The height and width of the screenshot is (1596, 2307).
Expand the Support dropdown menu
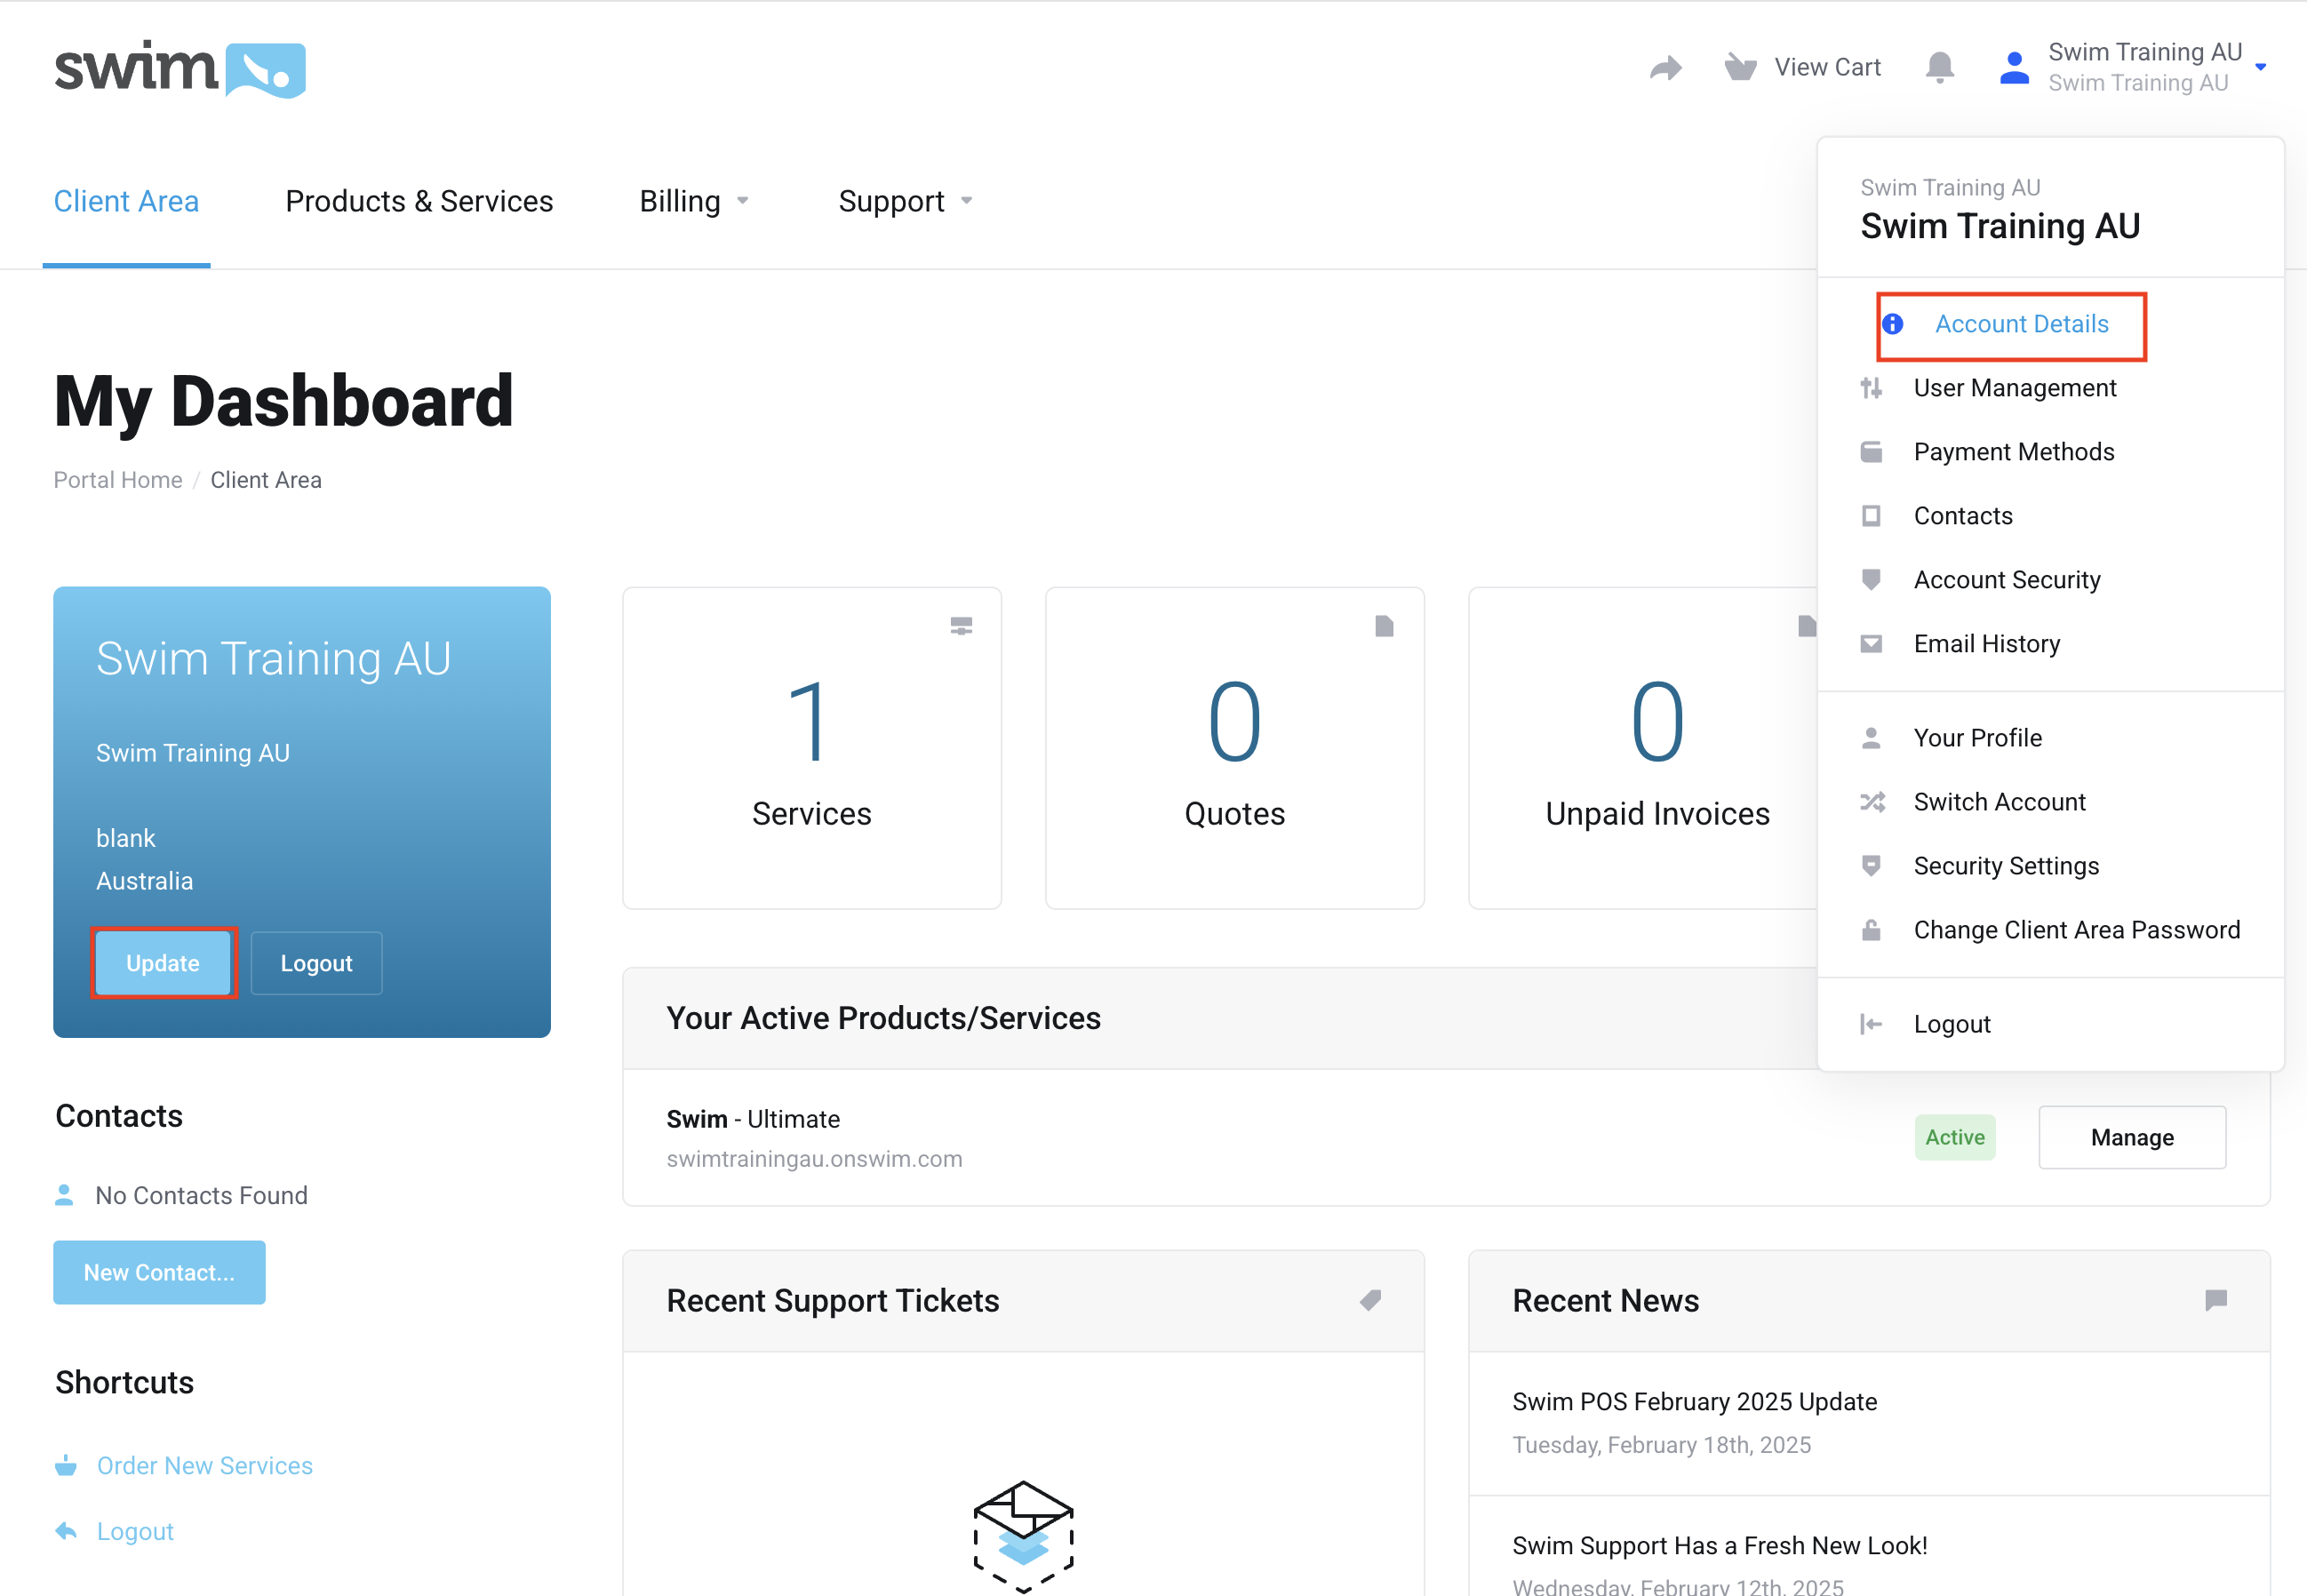905,201
